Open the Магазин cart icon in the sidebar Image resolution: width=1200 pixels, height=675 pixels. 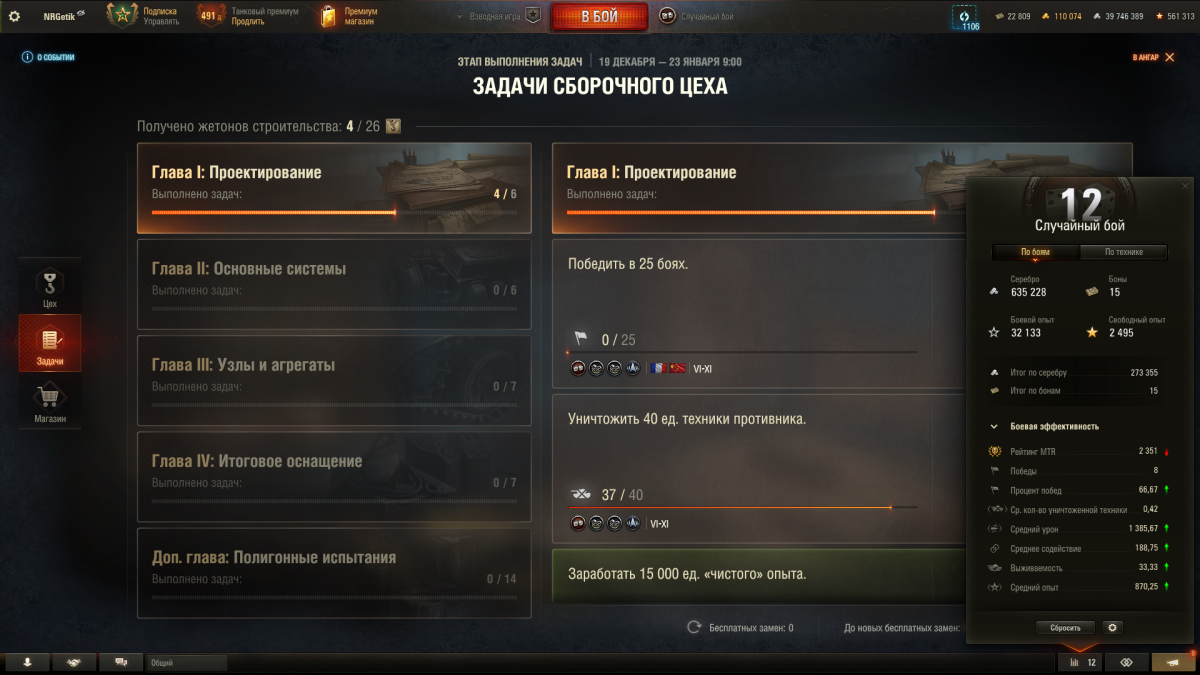pos(50,402)
